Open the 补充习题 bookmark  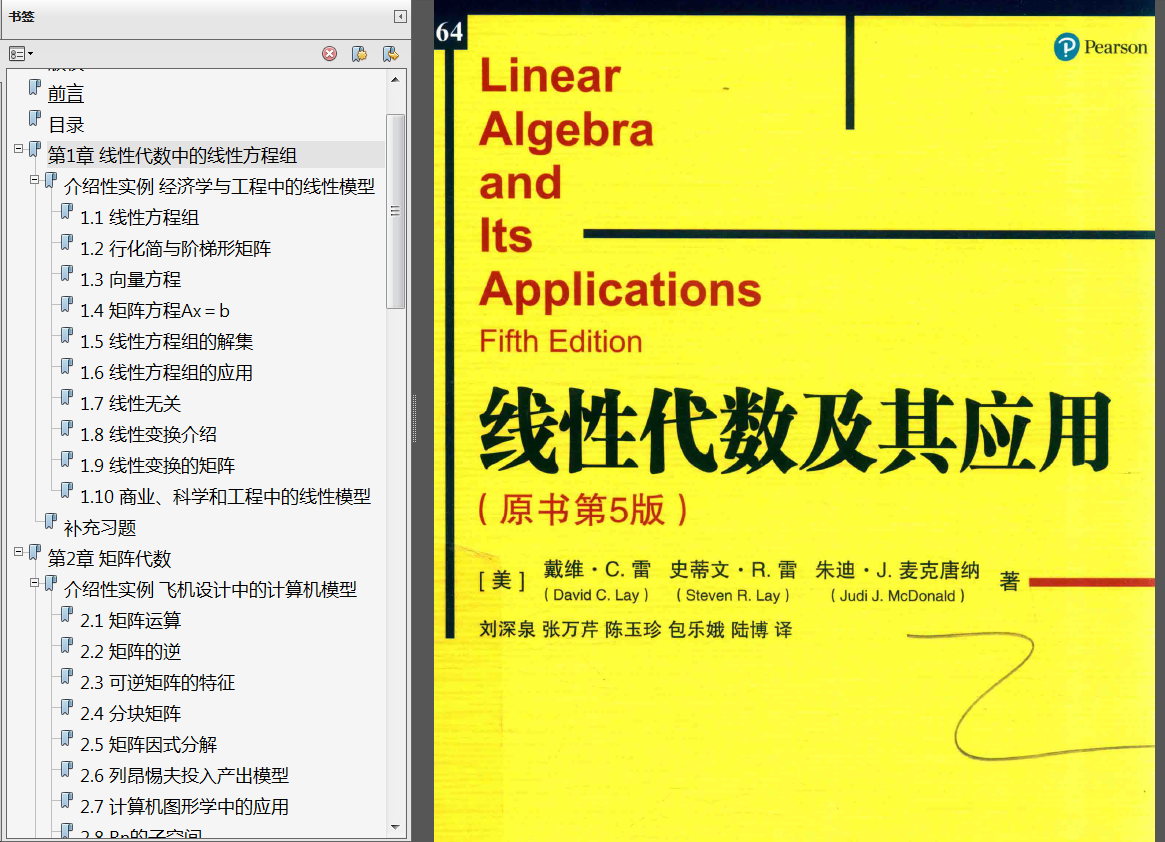(x=100, y=528)
